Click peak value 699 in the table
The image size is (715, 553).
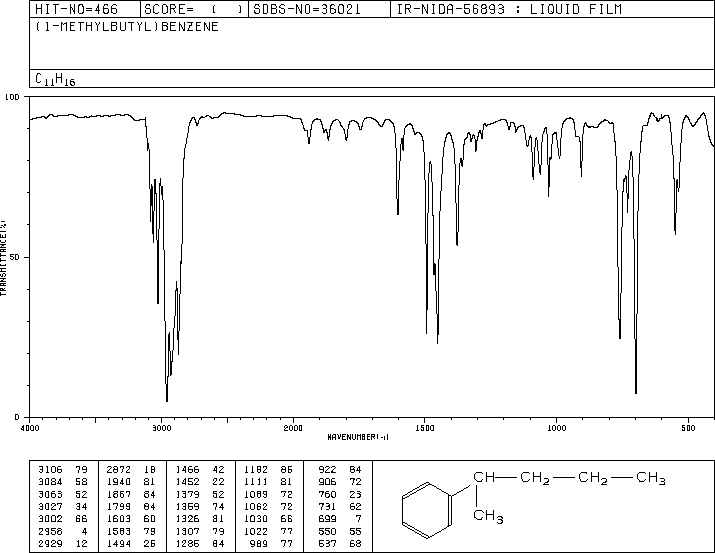click(327, 519)
